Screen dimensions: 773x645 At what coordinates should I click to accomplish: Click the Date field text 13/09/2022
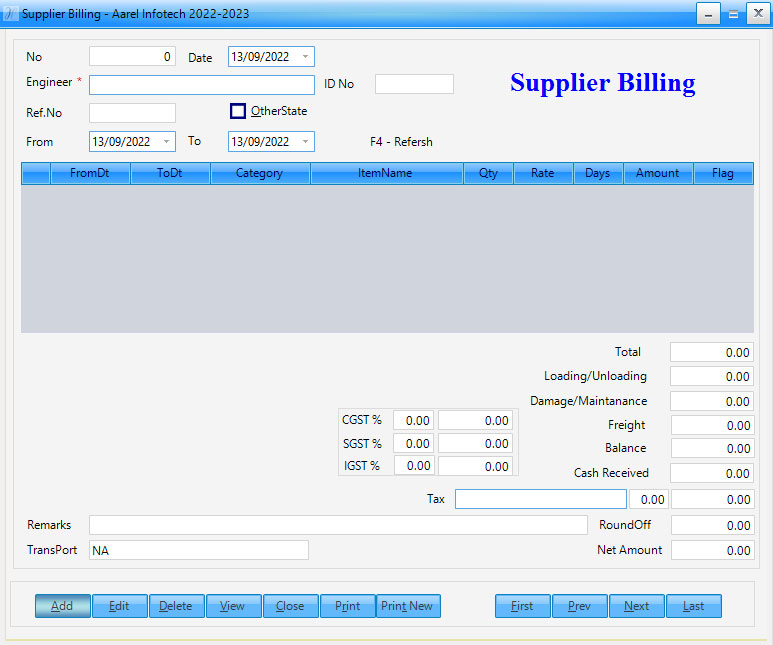pyautogui.click(x=260, y=57)
